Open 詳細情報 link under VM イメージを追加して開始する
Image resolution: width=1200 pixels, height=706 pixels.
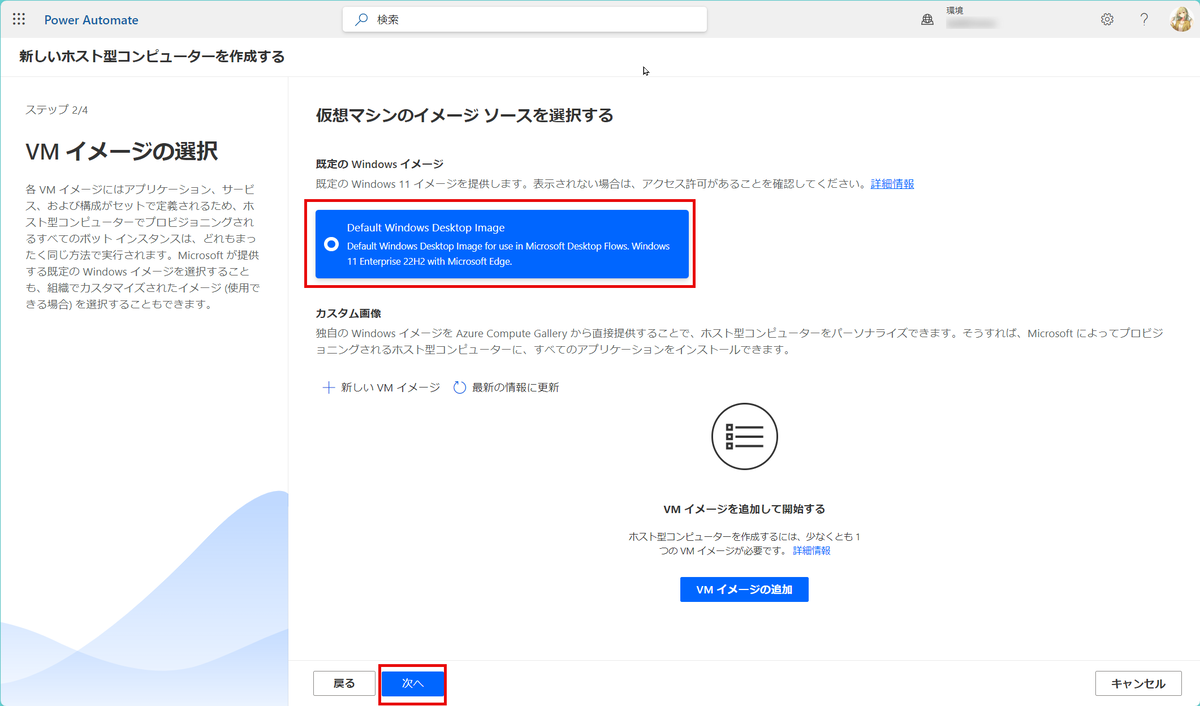811,551
